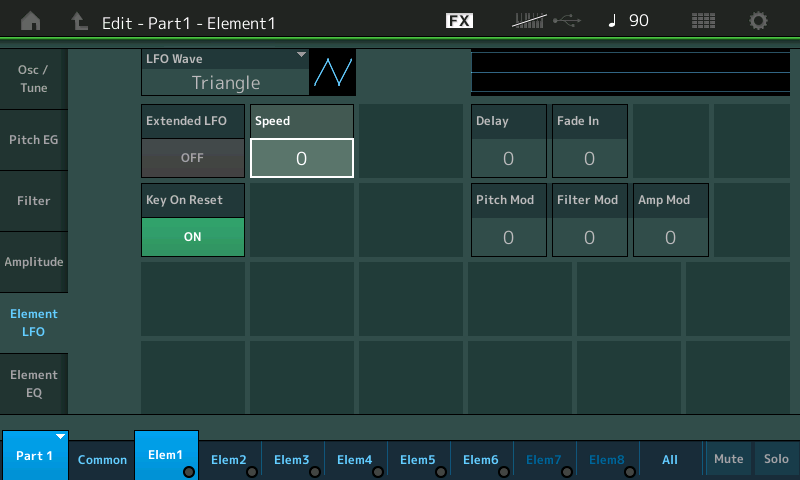The height and width of the screenshot is (480, 800).
Task: Open the LFO Wave dropdown
Action: pyautogui.click(x=224, y=73)
